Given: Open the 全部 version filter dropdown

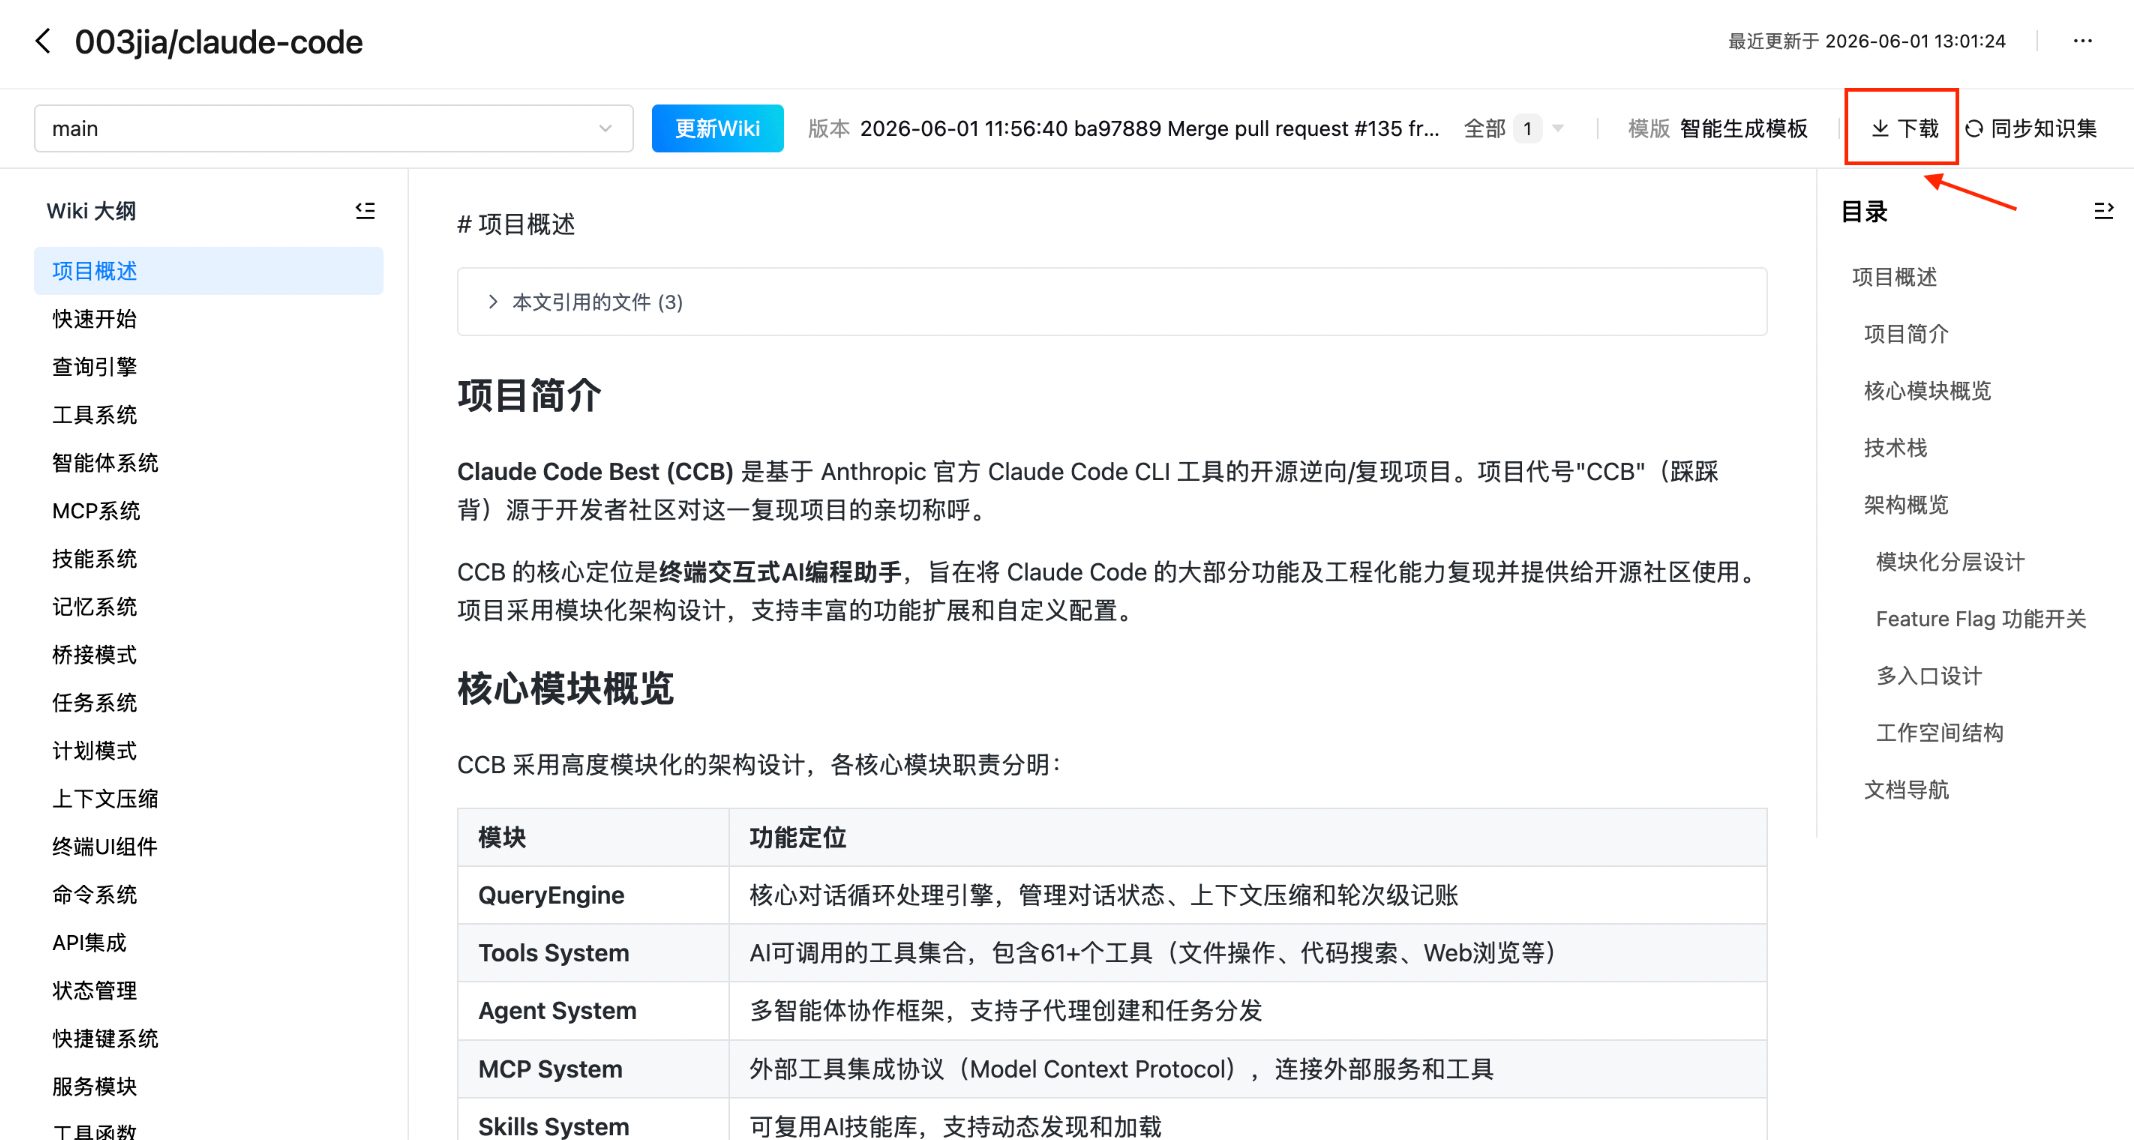Looking at the screenshot, I should [1513, 128].
